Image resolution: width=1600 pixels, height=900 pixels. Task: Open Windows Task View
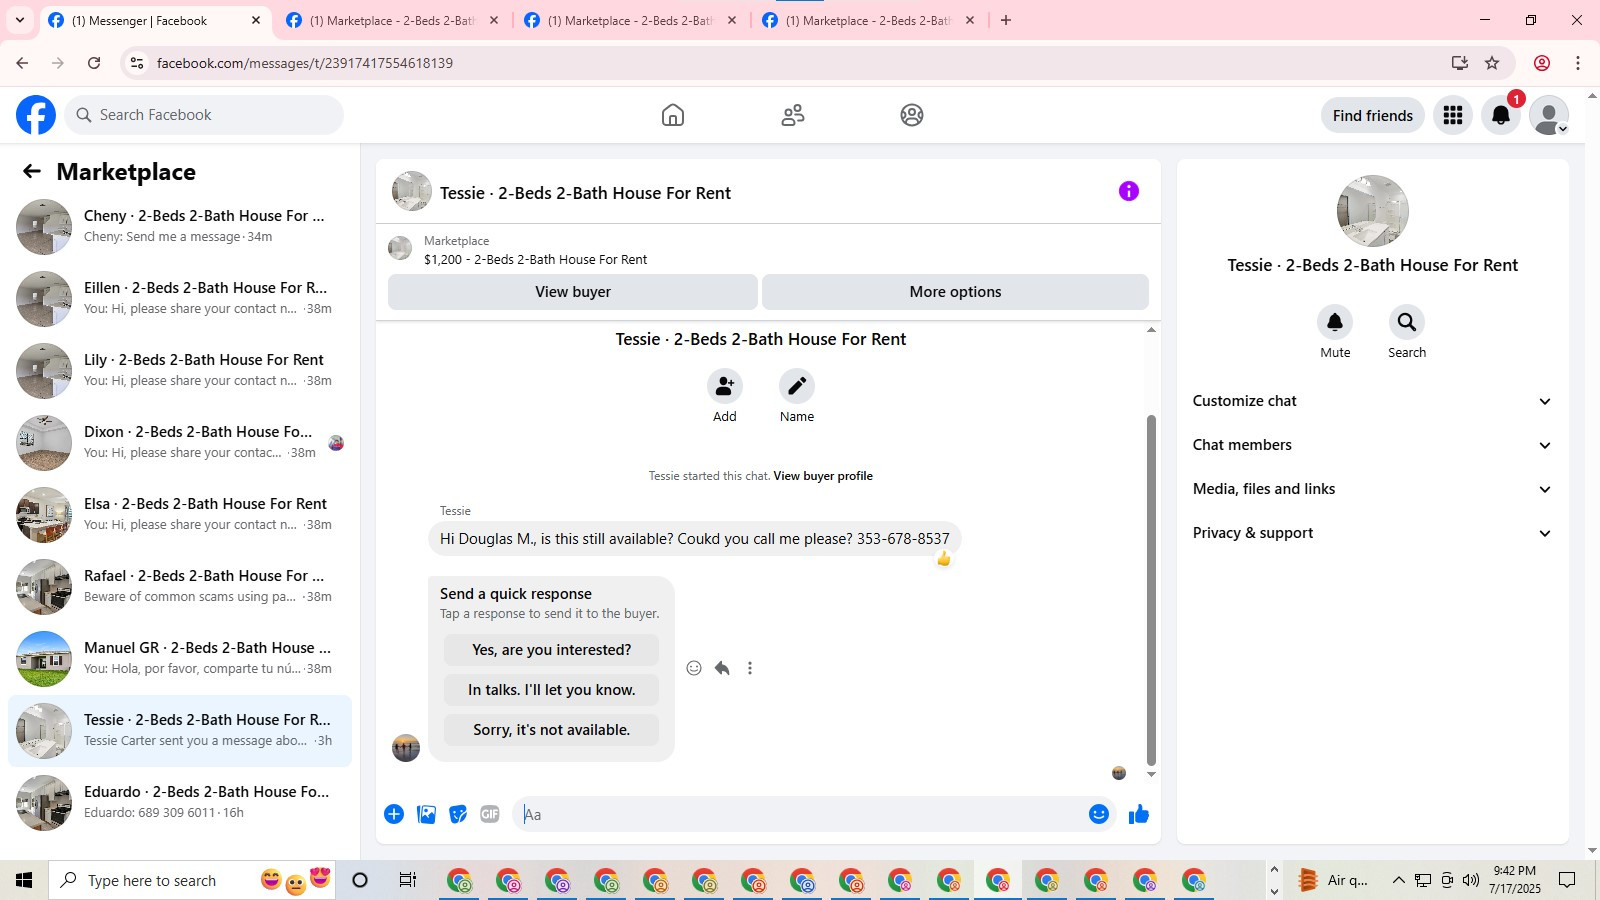408,880
